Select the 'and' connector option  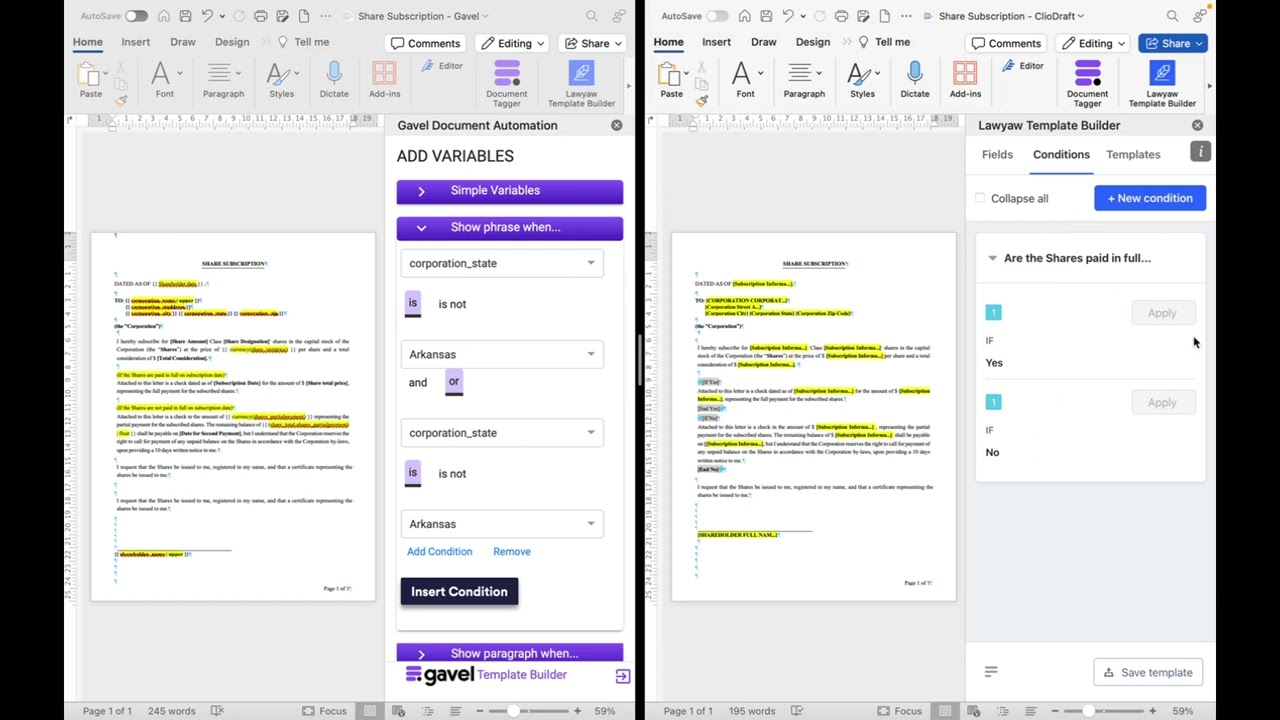pyautogui.click(x=418, y=383)
